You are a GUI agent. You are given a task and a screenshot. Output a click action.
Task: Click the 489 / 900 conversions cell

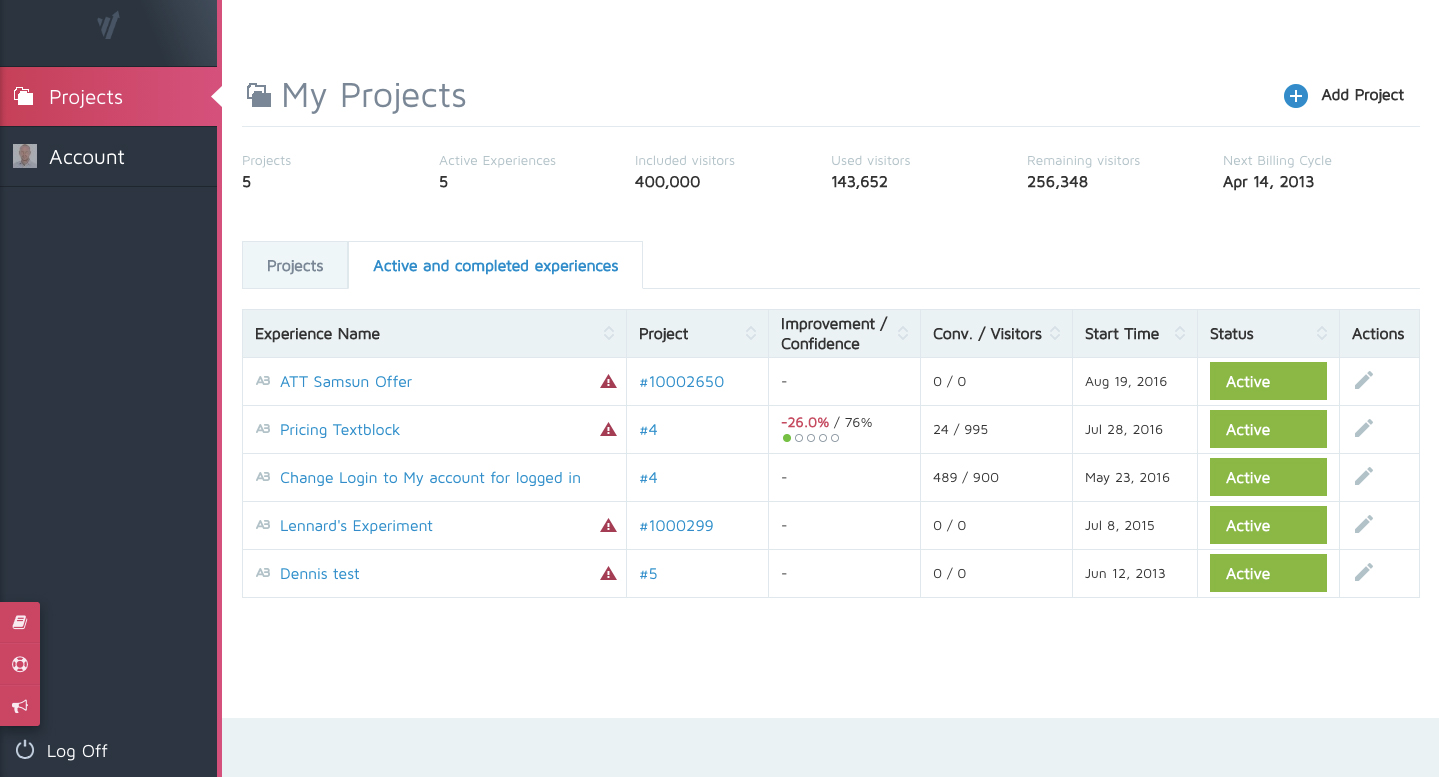click(x=966, y=478)
